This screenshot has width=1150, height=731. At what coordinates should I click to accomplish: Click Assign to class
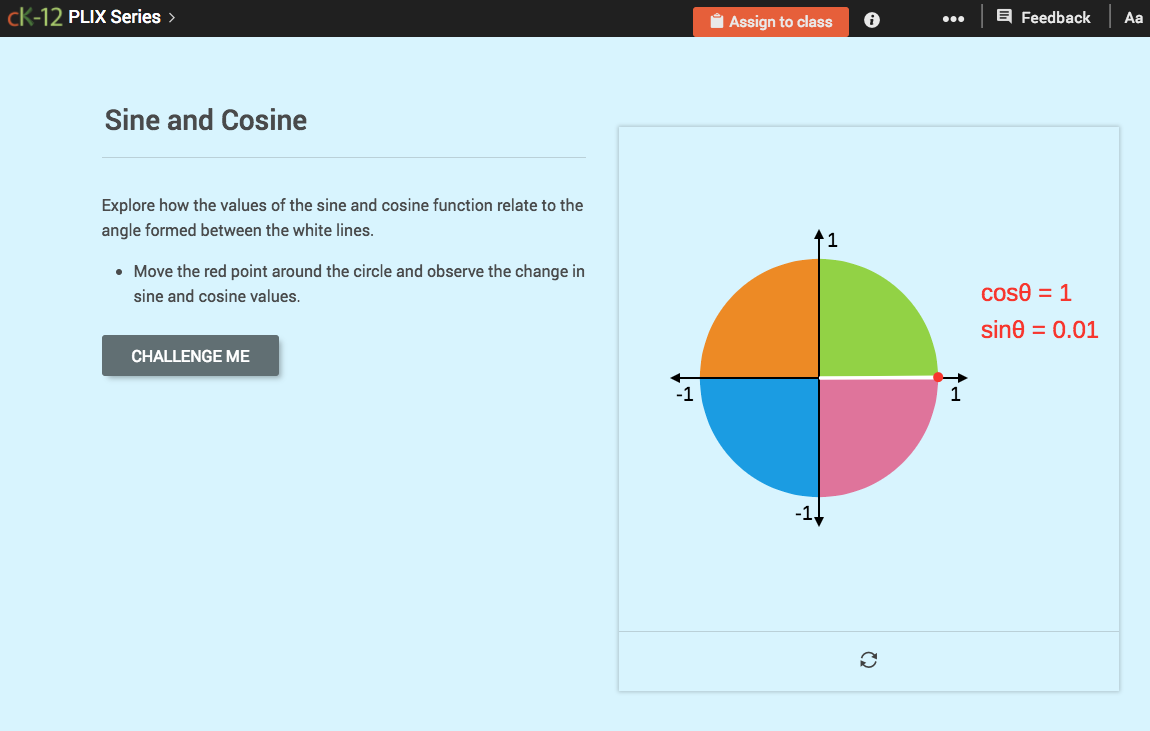tap(770, 21)
